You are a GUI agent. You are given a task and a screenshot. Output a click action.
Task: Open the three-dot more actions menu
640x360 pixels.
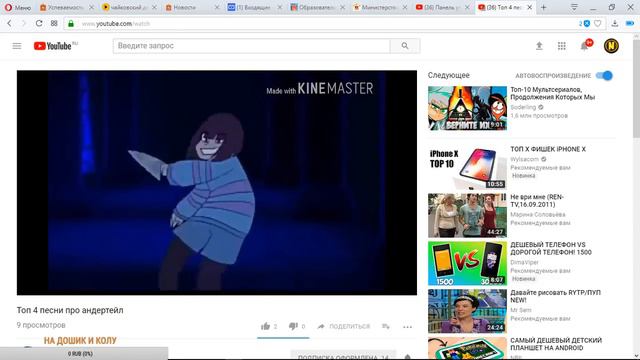[407, 327]
